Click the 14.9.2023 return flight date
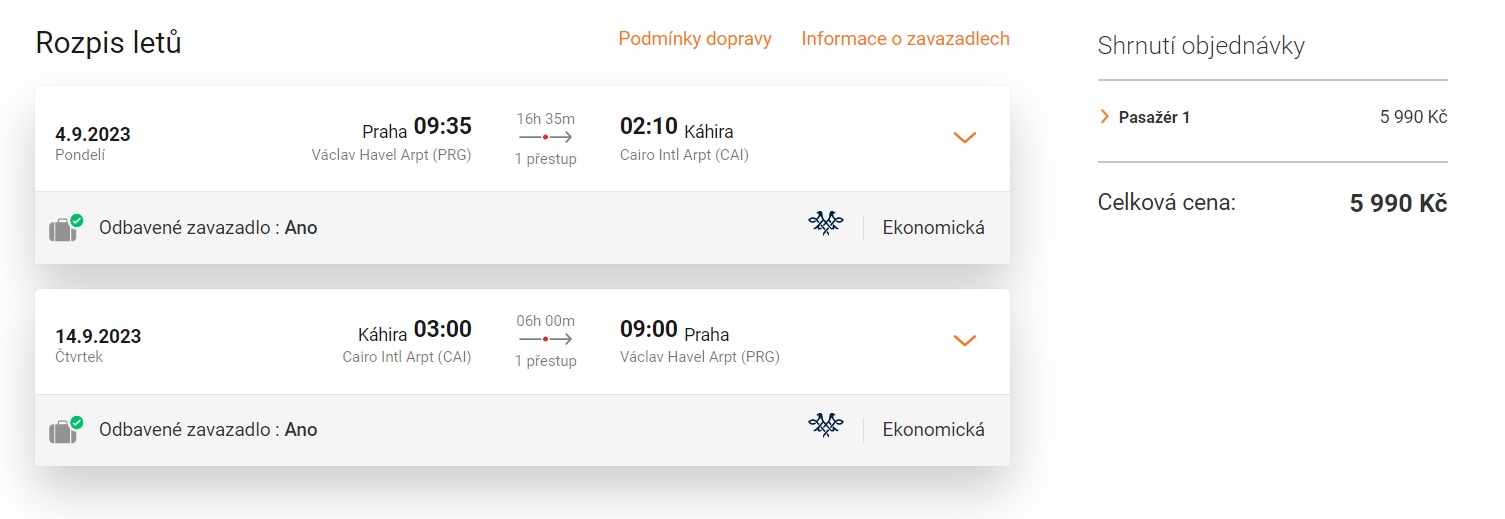Image resolution: width=1505 pixels, height=519 pixels. pos(98,336)
